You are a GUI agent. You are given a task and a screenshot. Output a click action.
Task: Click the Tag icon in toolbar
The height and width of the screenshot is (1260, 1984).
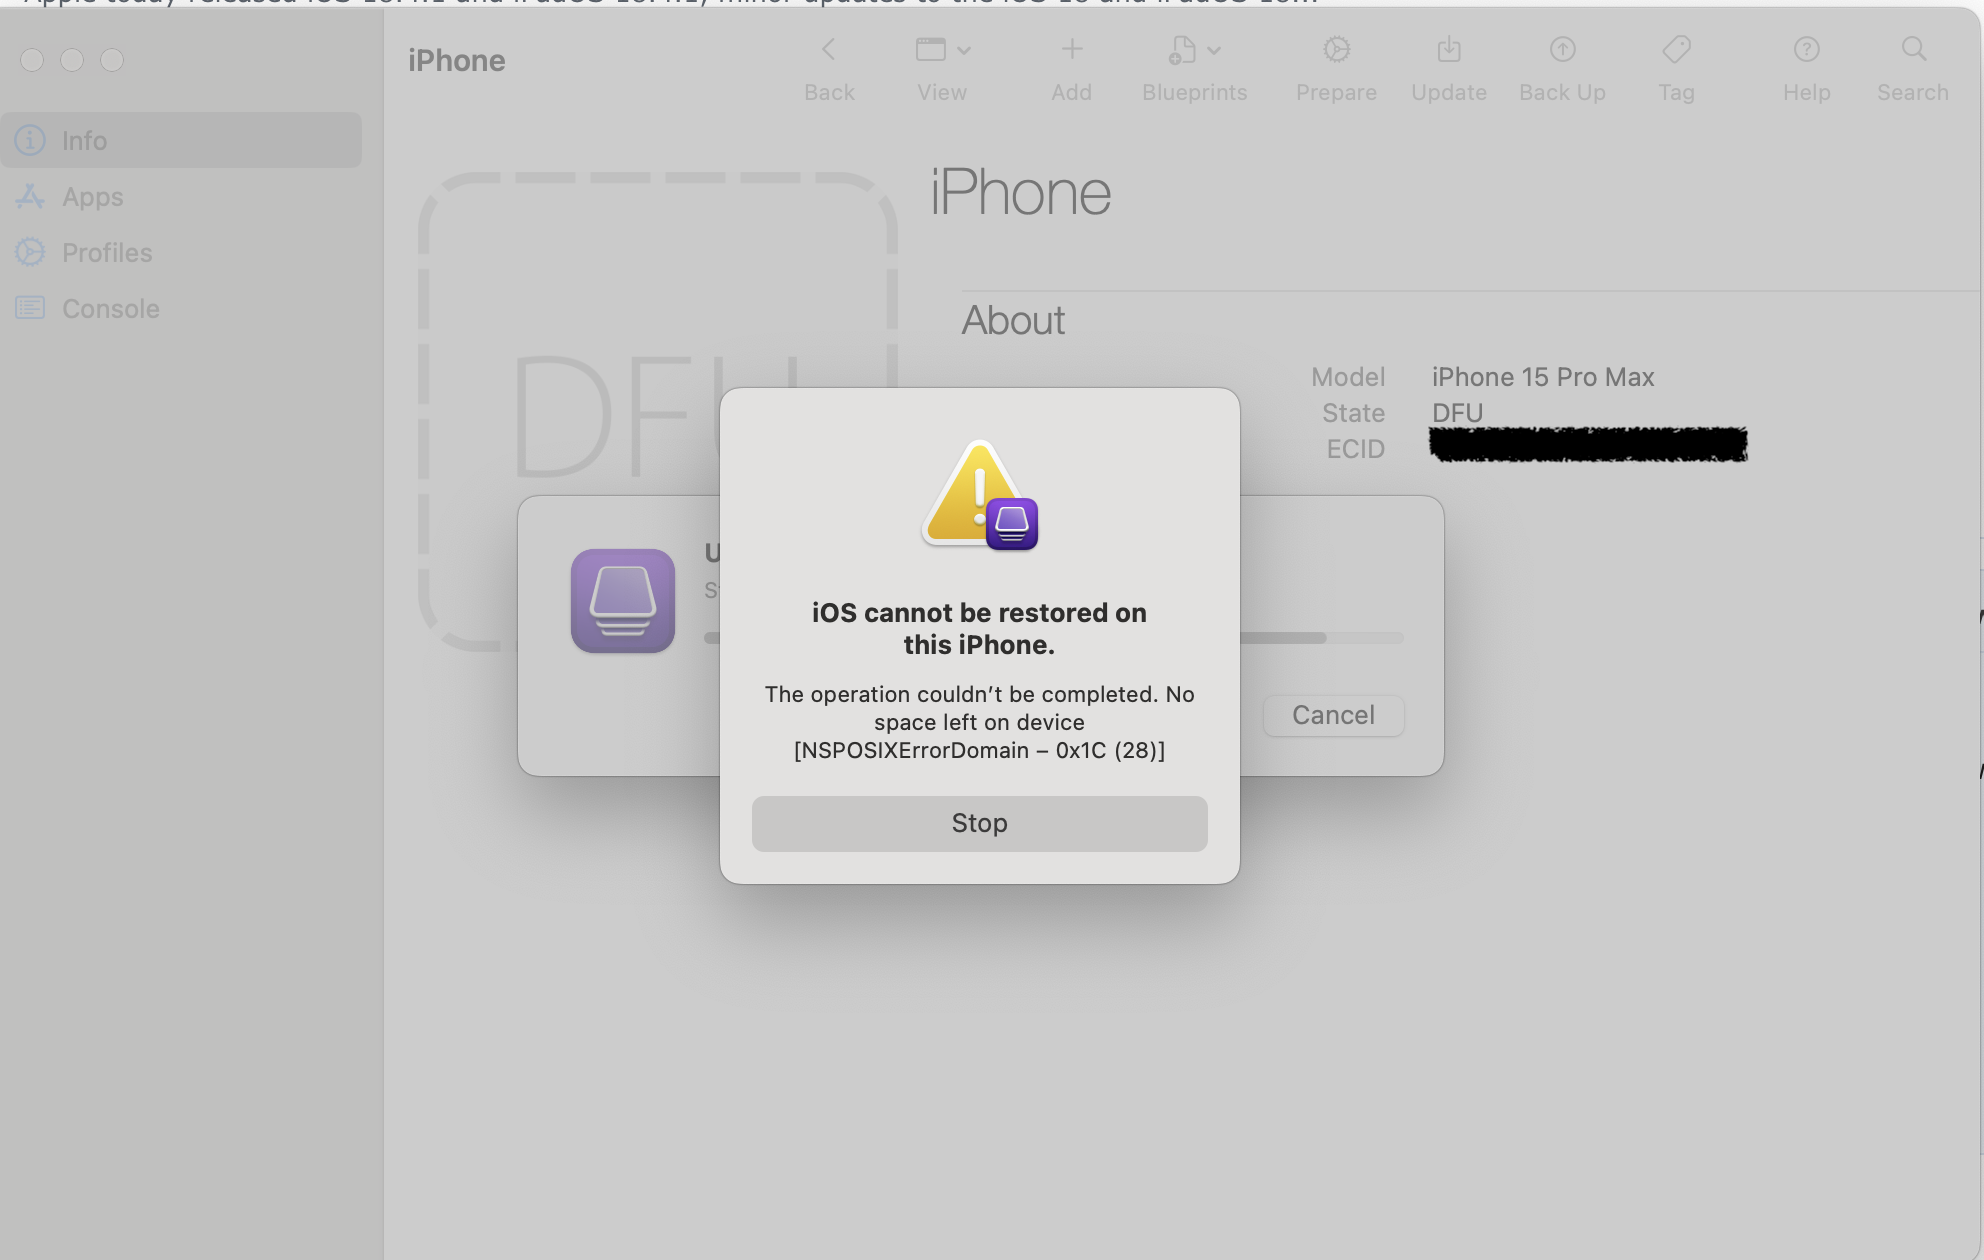tap(1676, 49)
